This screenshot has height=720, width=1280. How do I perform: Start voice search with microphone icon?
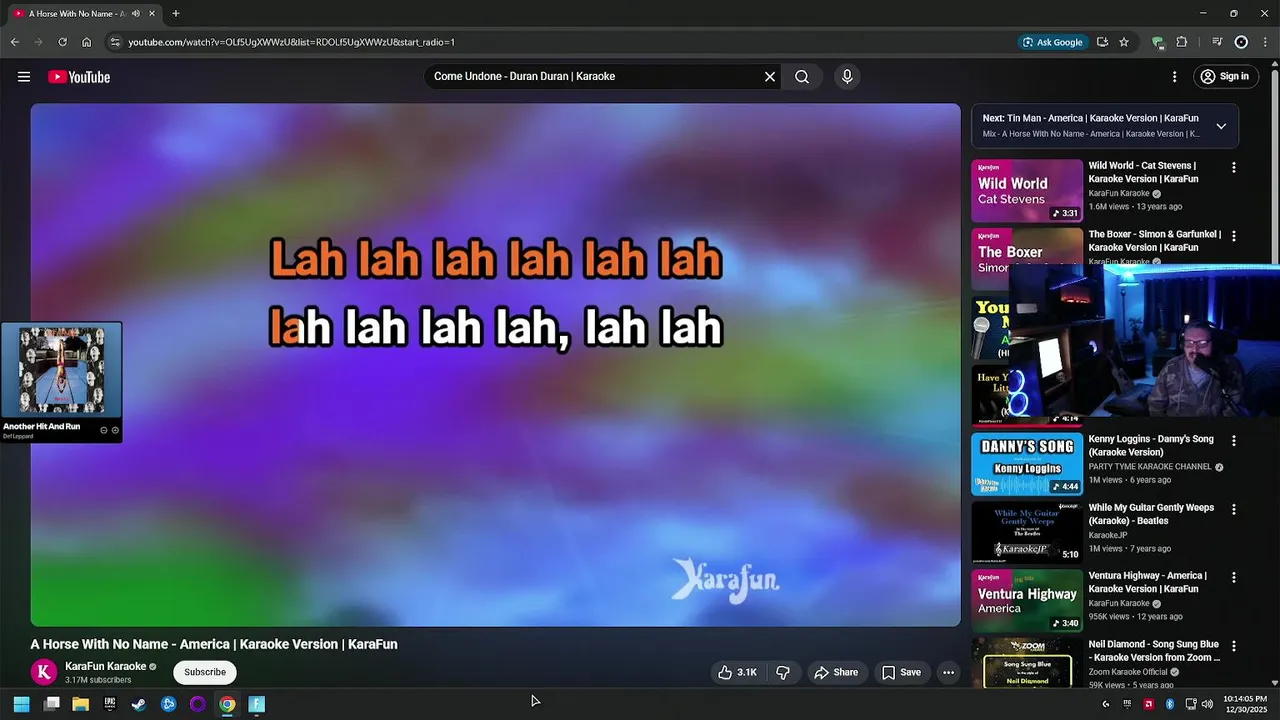[x=847, y=77]
